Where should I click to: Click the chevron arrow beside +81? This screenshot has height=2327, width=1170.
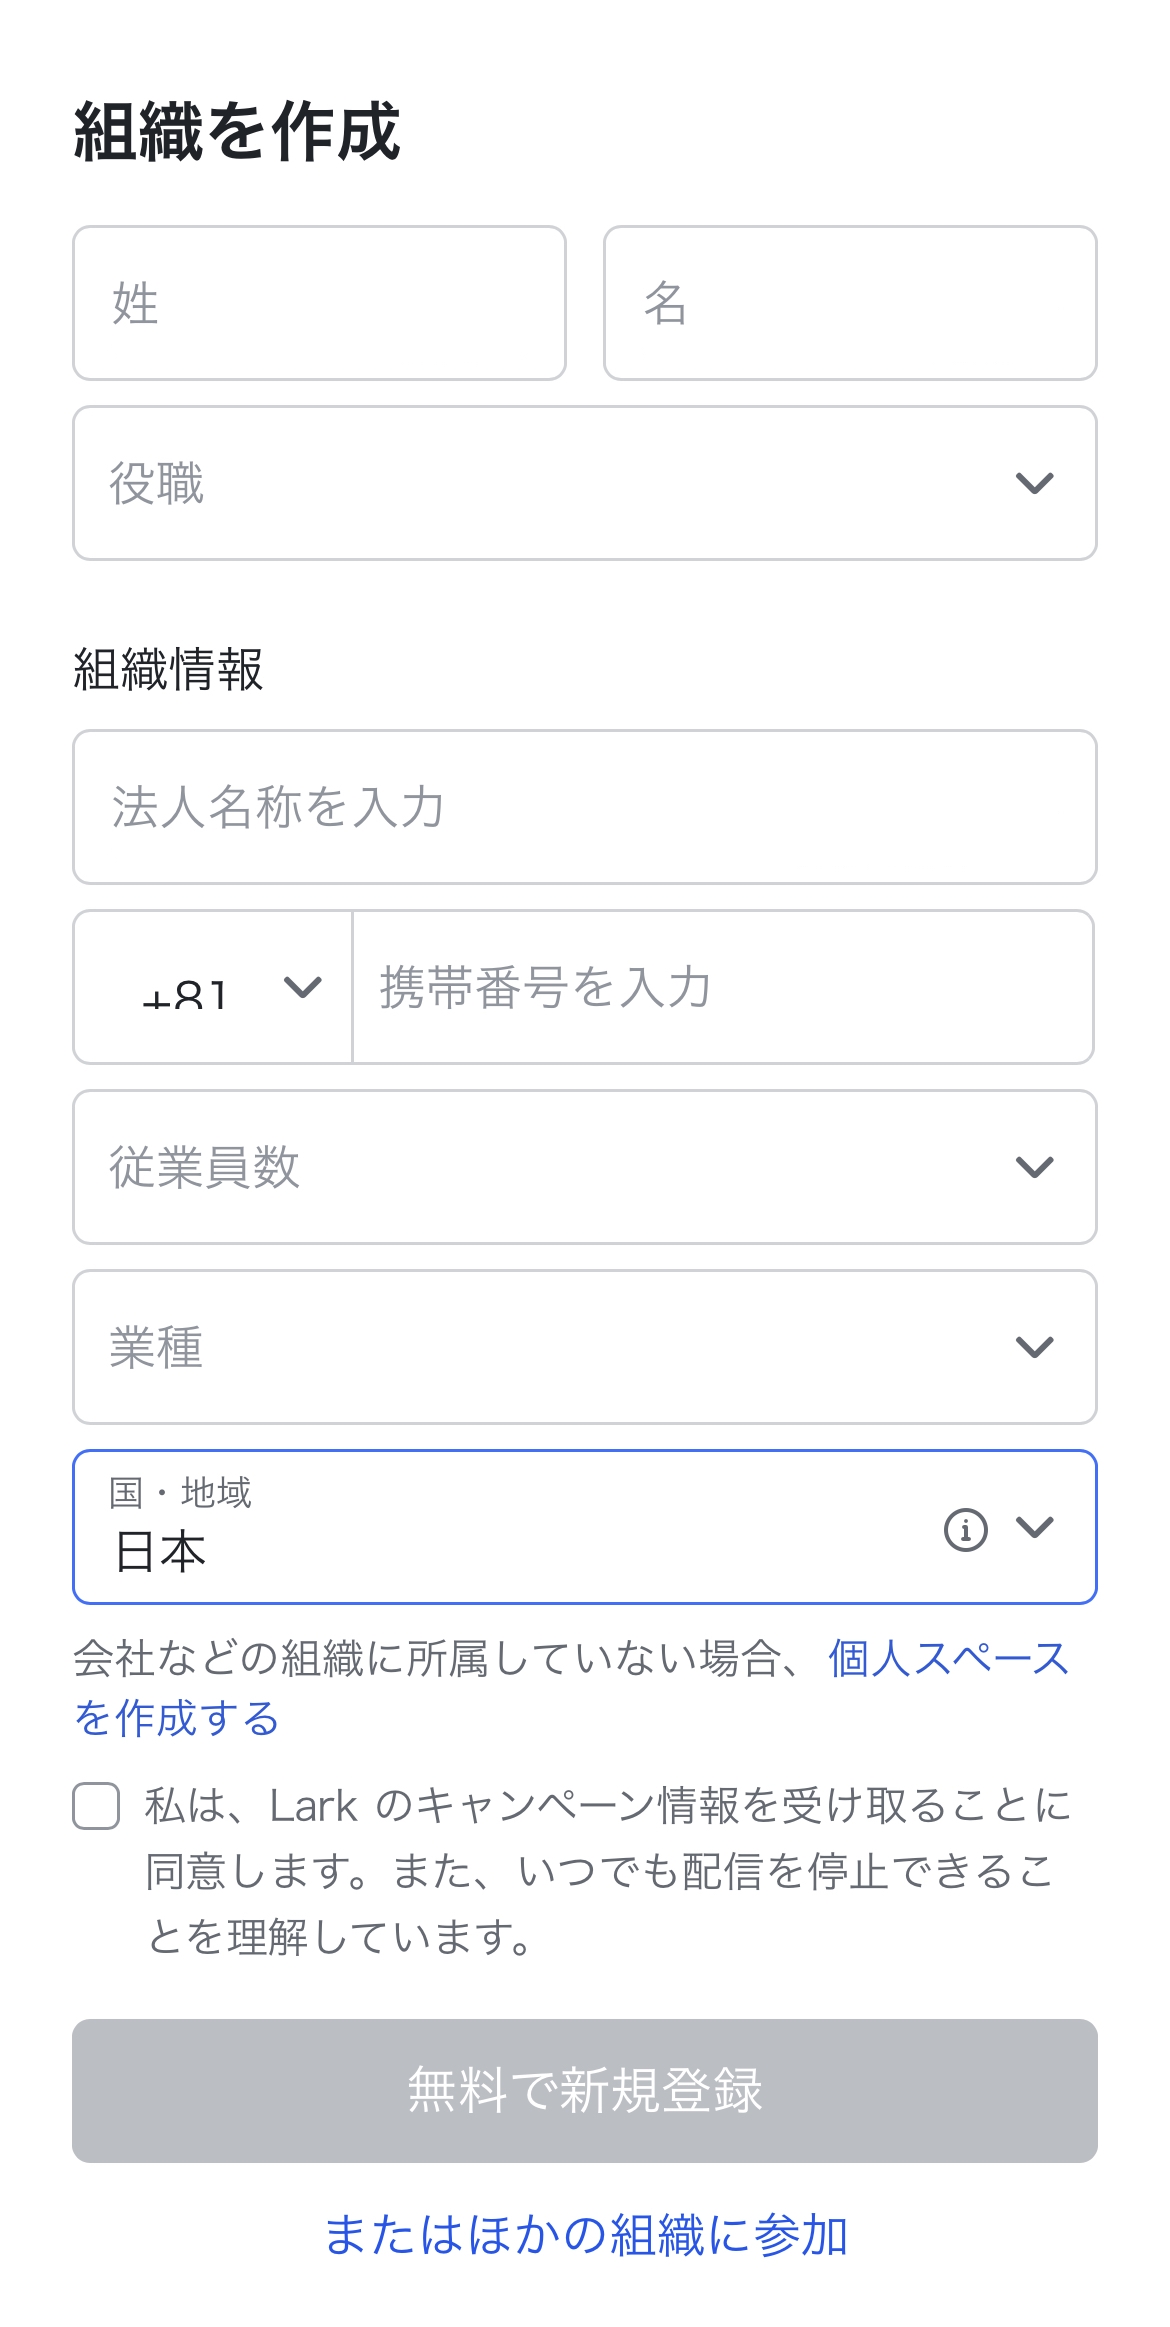point(302,987)
